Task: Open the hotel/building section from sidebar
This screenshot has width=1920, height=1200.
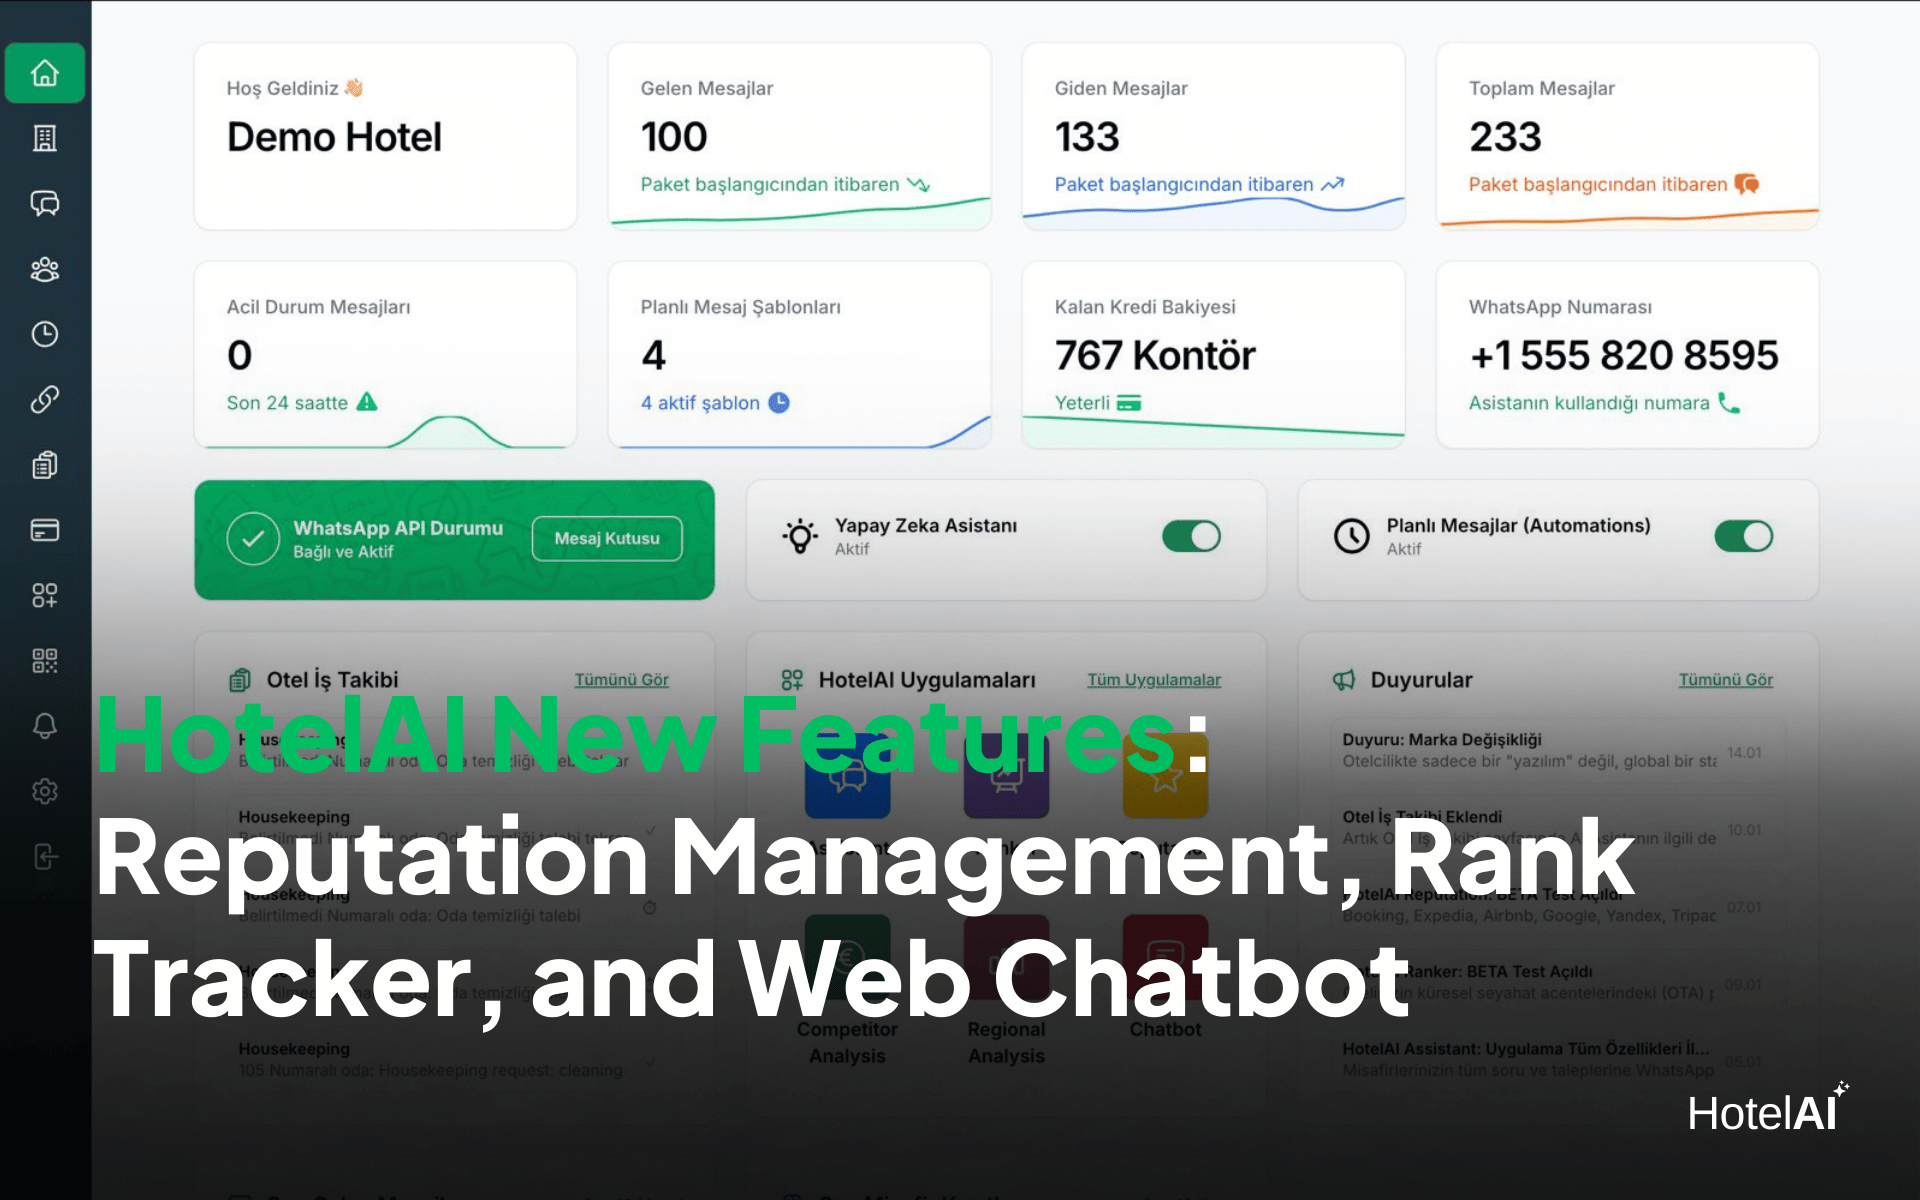Action: (44, 139)
